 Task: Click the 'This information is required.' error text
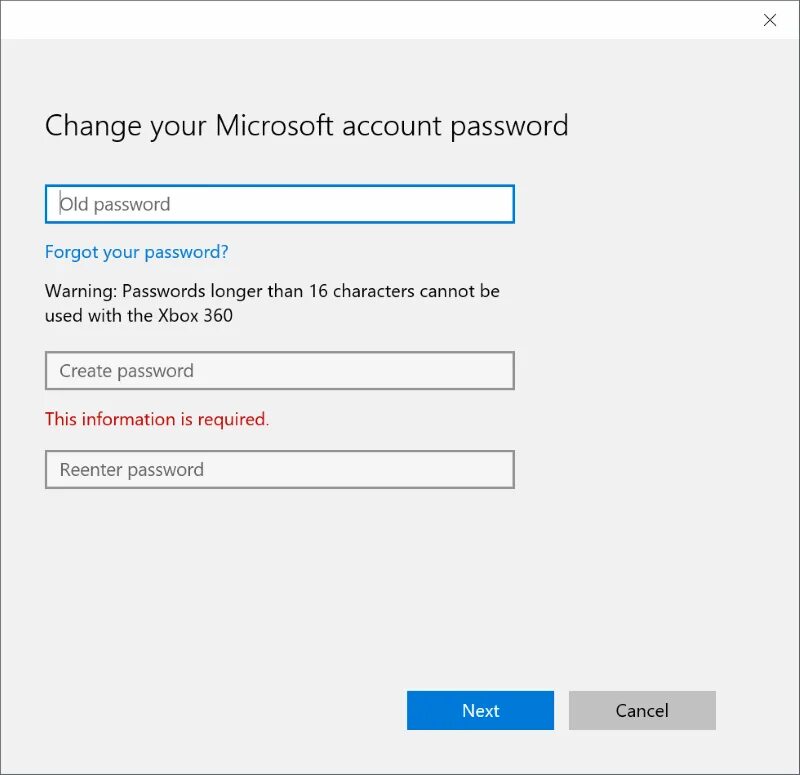pyautogui.click(x=157, y=419)
